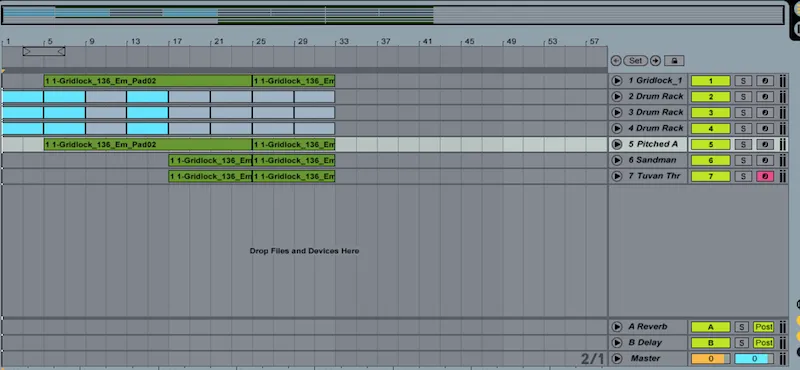The height and width of the screenshot is (370, 800).
Task: Arm the 4 Drum Rack track
Action: click(765, 128)
